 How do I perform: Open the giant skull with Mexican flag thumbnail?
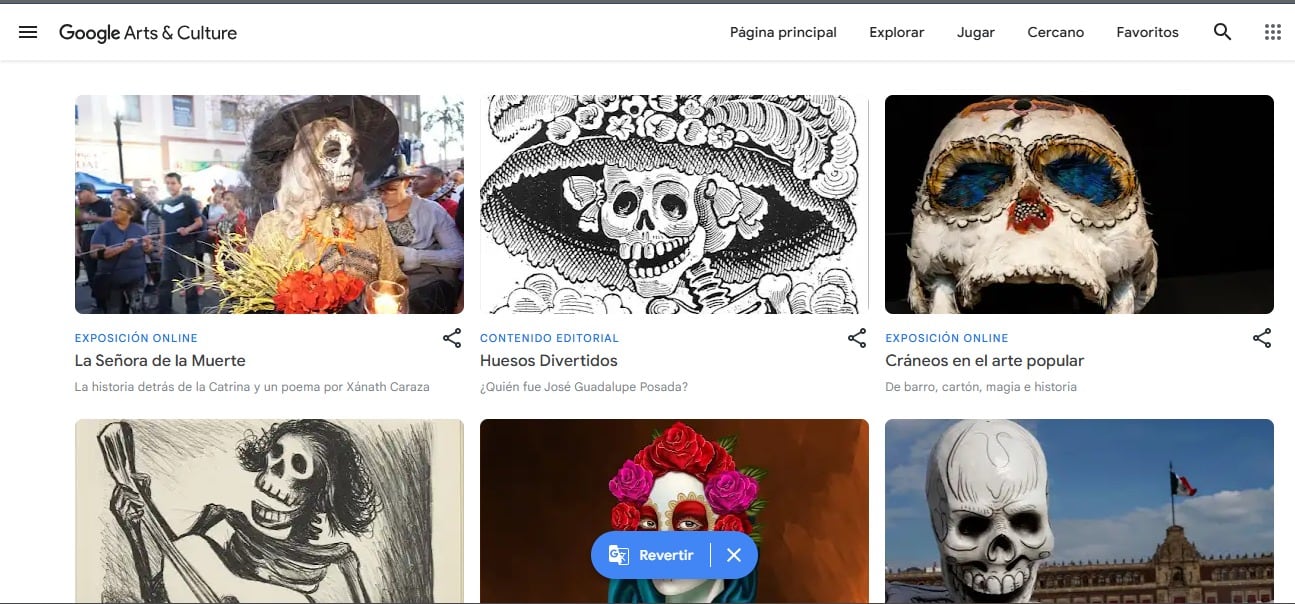pos(1079,510)
